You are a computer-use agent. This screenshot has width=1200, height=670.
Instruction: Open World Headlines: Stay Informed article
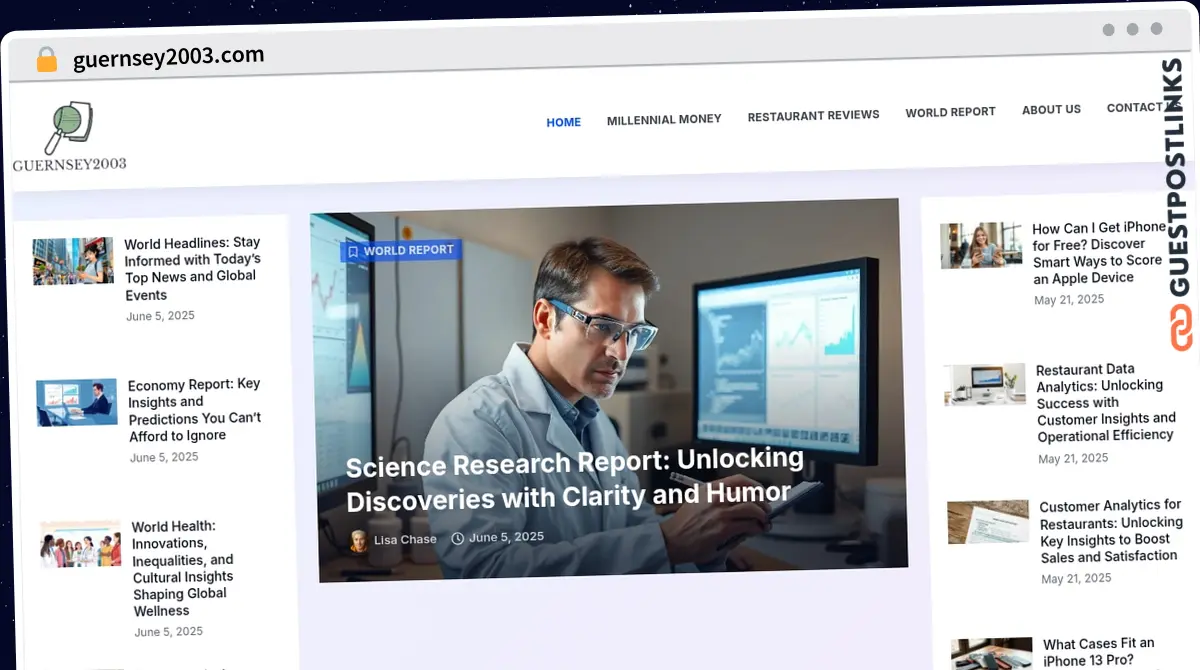tap(192, 268)
